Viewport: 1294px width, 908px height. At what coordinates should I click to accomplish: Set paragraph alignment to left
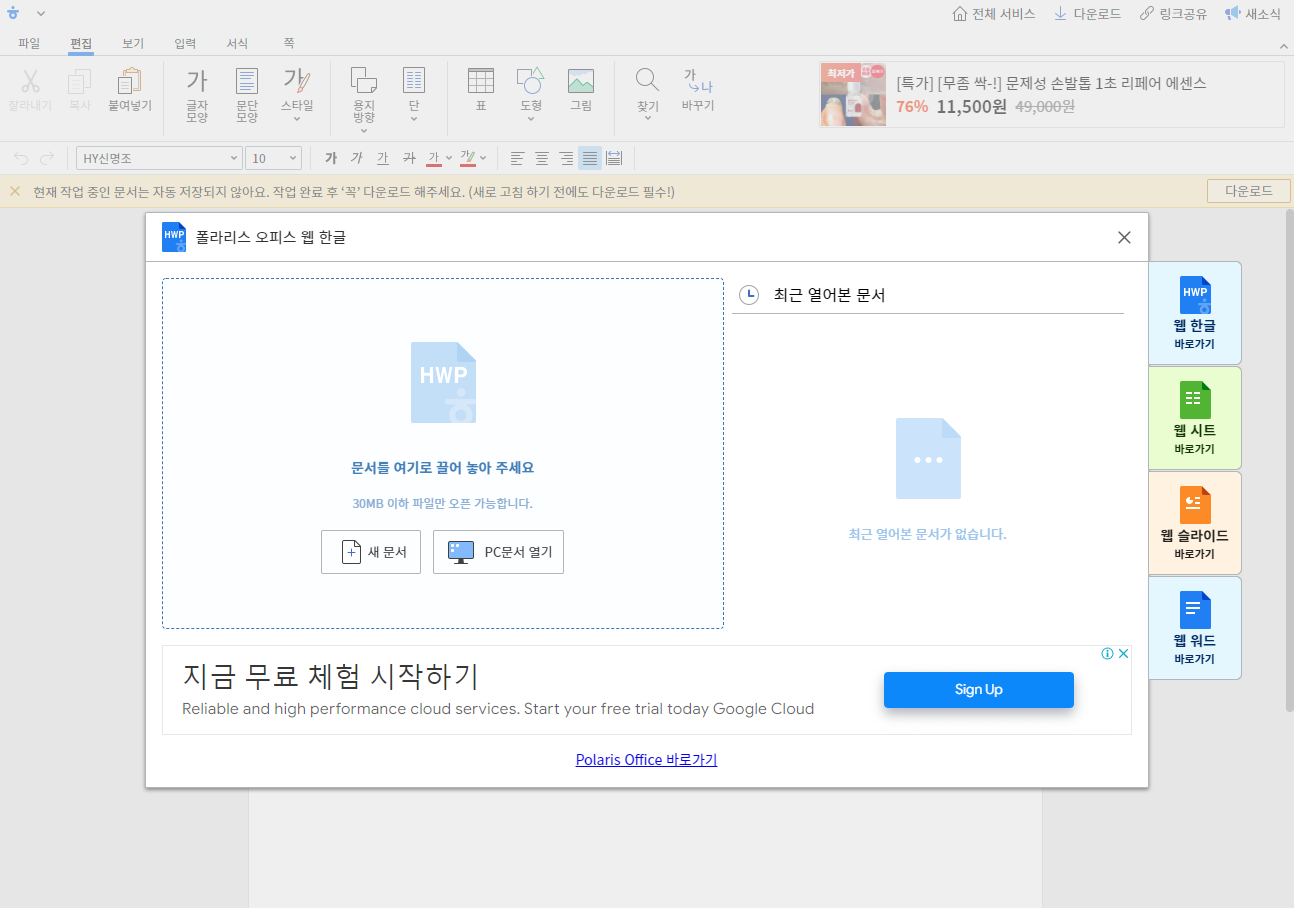pos(517,158)
